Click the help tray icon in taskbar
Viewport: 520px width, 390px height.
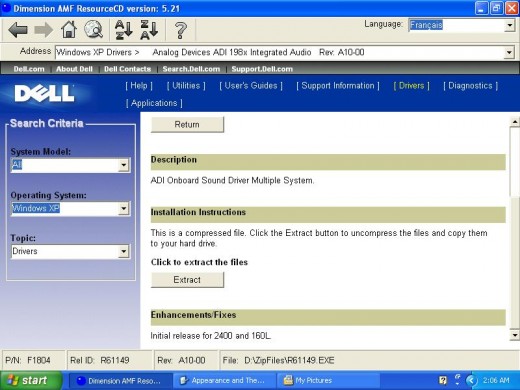(443, 380)
